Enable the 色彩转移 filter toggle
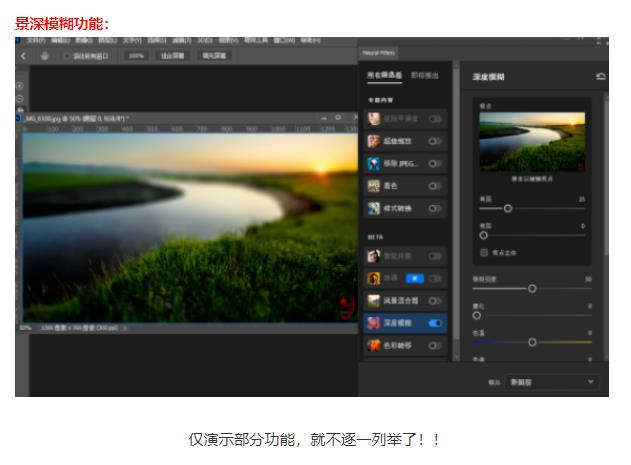Viewport: 631px width, 465px height. (435, 346)
